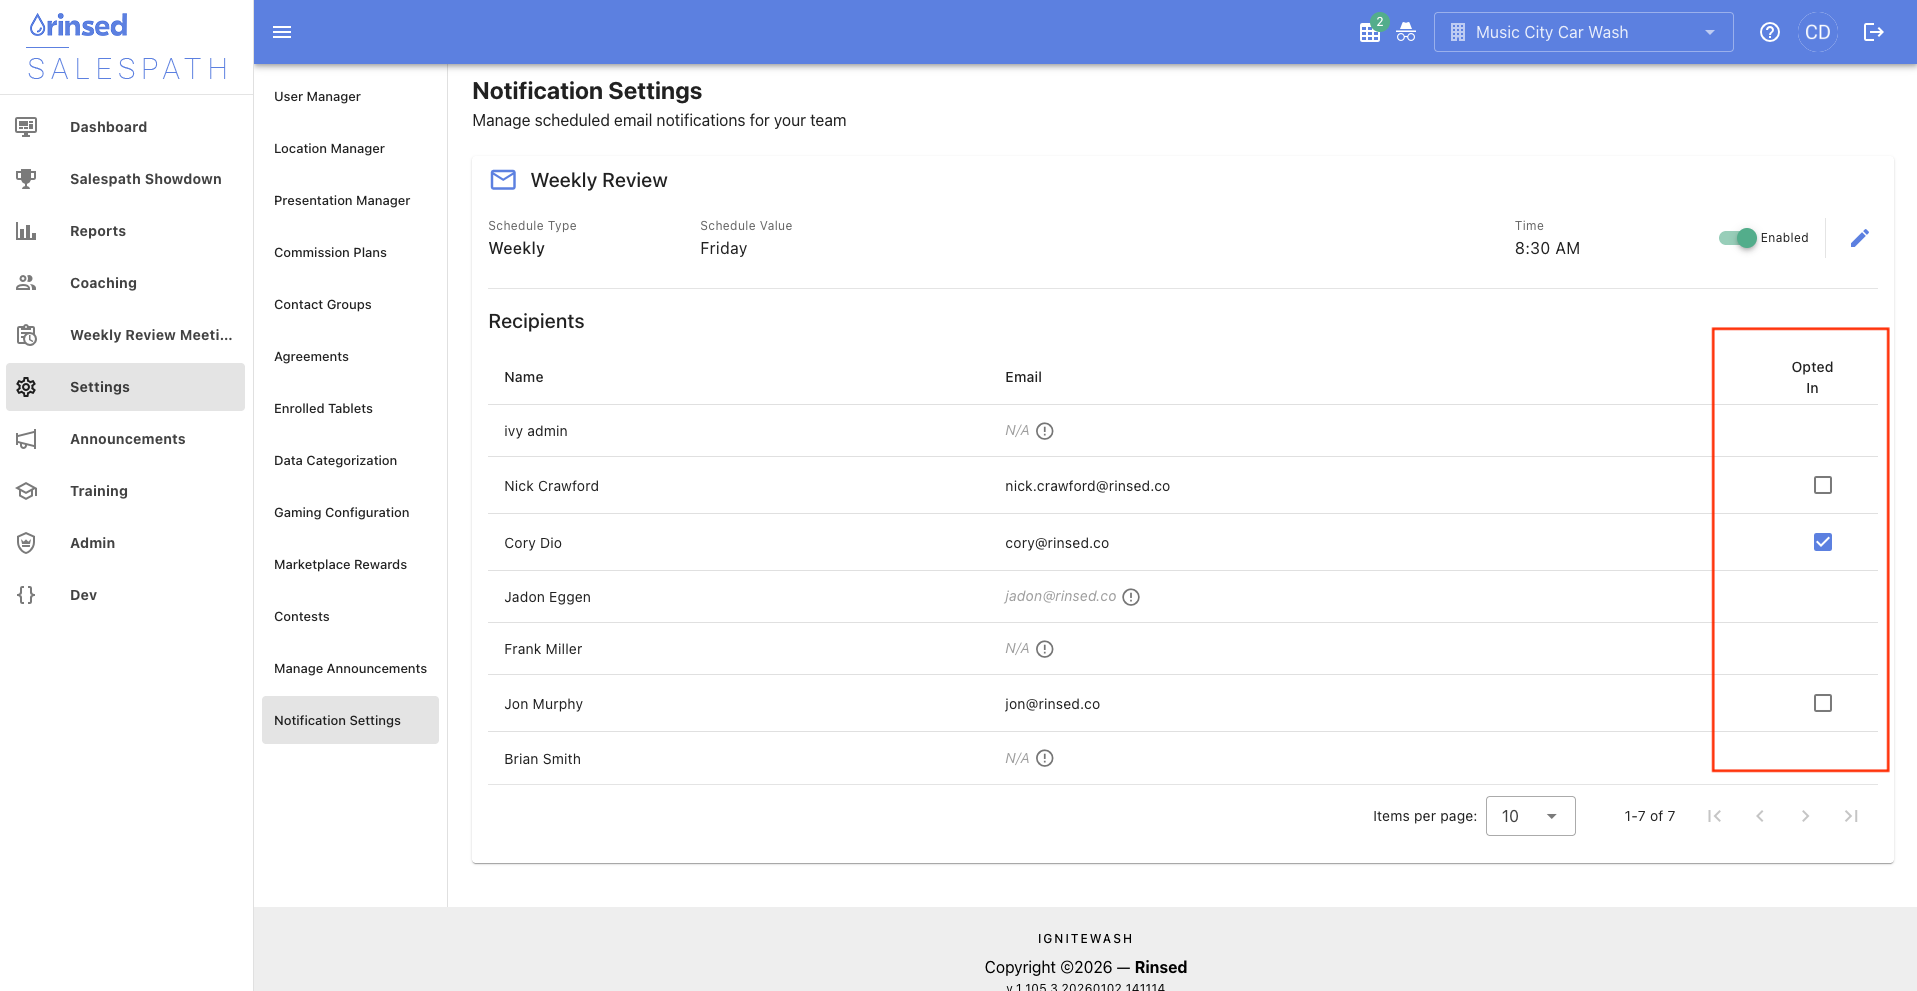This screenshot has width=1917, height=991.
Task: Click info icon in Brian Smith row
Action: [1045, 758]
